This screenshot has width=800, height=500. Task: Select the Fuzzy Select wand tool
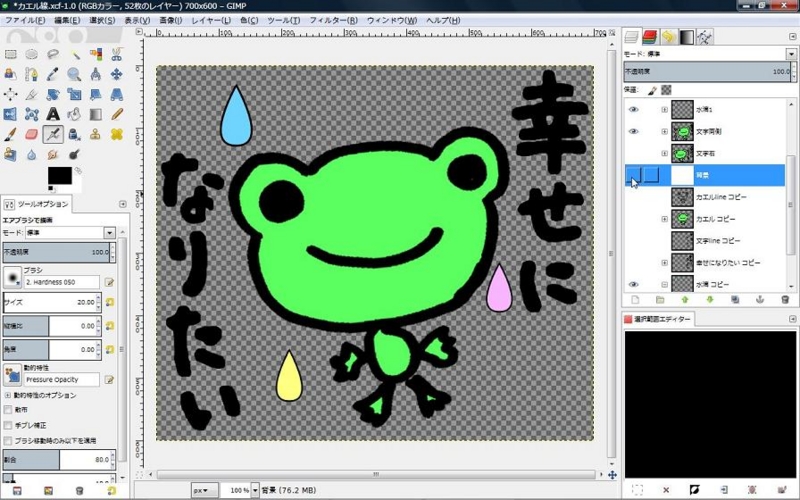click(74, 54)
